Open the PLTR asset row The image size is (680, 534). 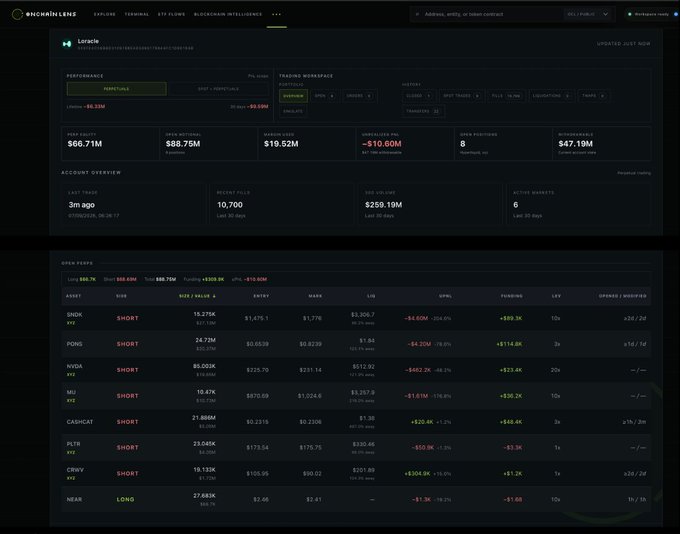[356, 447]
